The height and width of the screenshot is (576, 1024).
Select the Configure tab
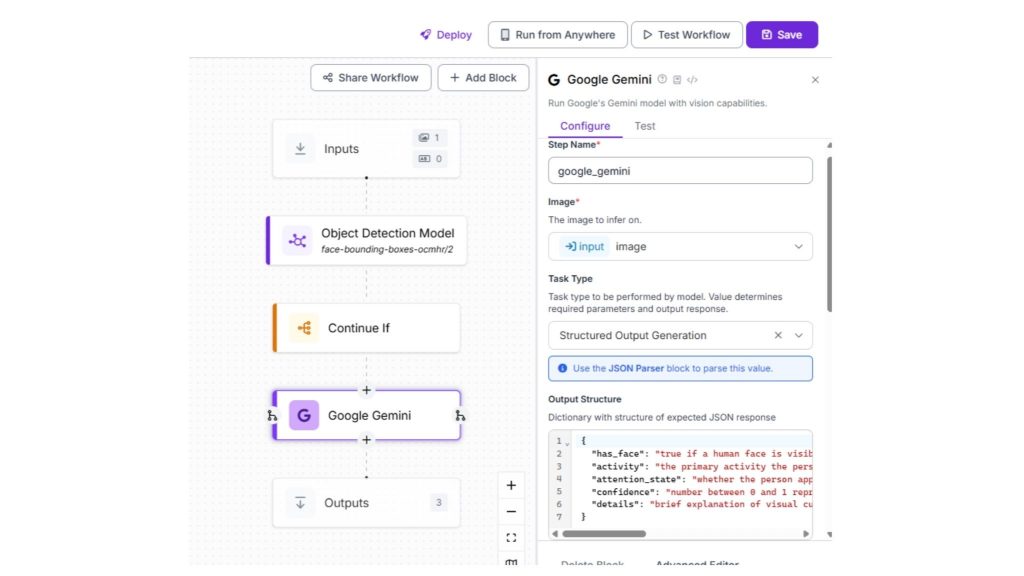585,126
